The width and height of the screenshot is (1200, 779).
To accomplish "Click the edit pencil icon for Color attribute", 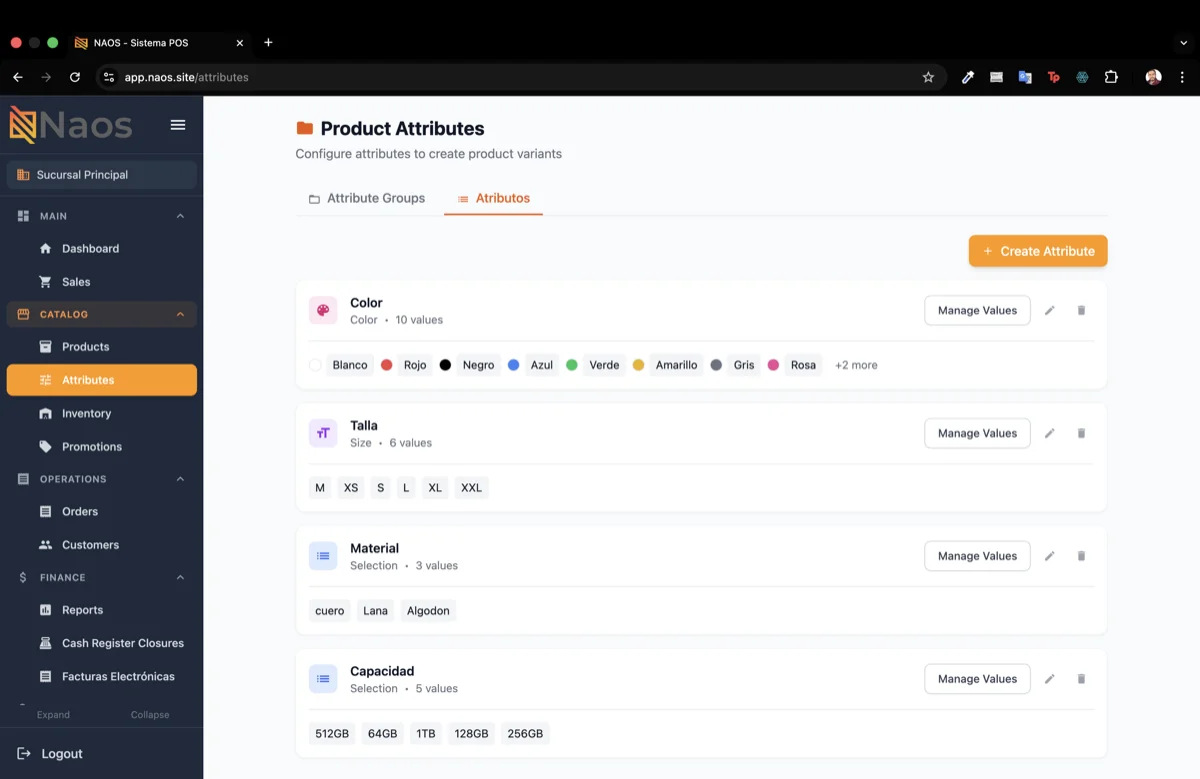I will pos(1049,310).
